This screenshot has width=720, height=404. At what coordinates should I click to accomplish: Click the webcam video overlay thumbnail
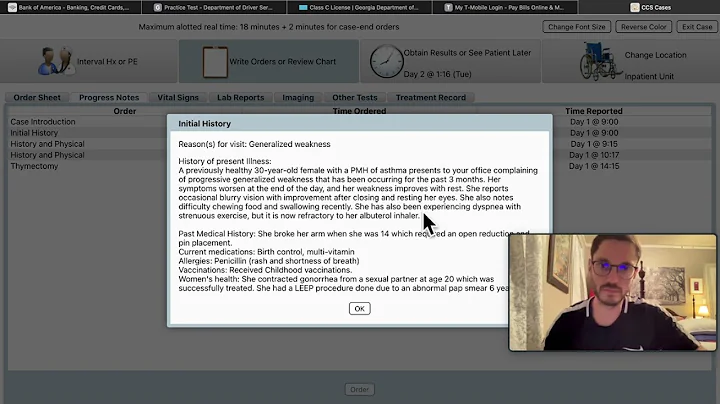(x=613, y=292)
